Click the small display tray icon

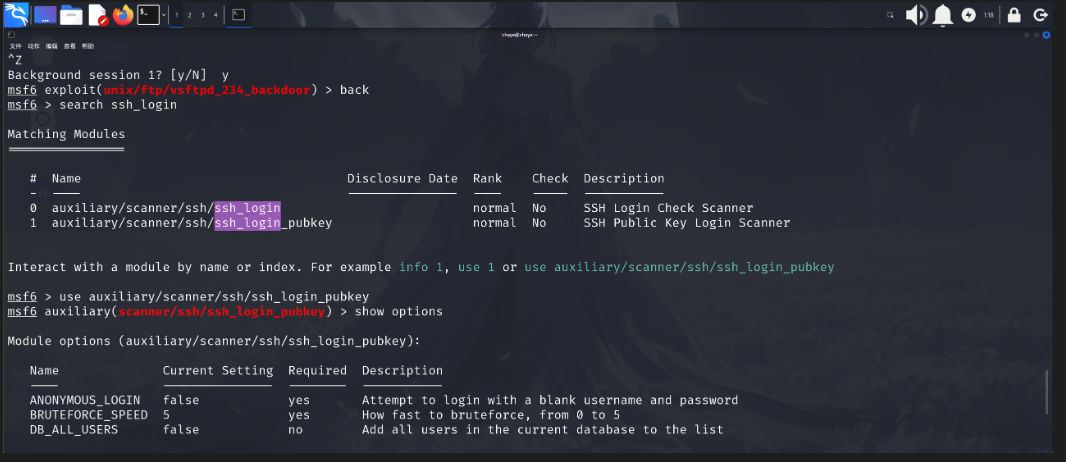click(x=890, y=15)
